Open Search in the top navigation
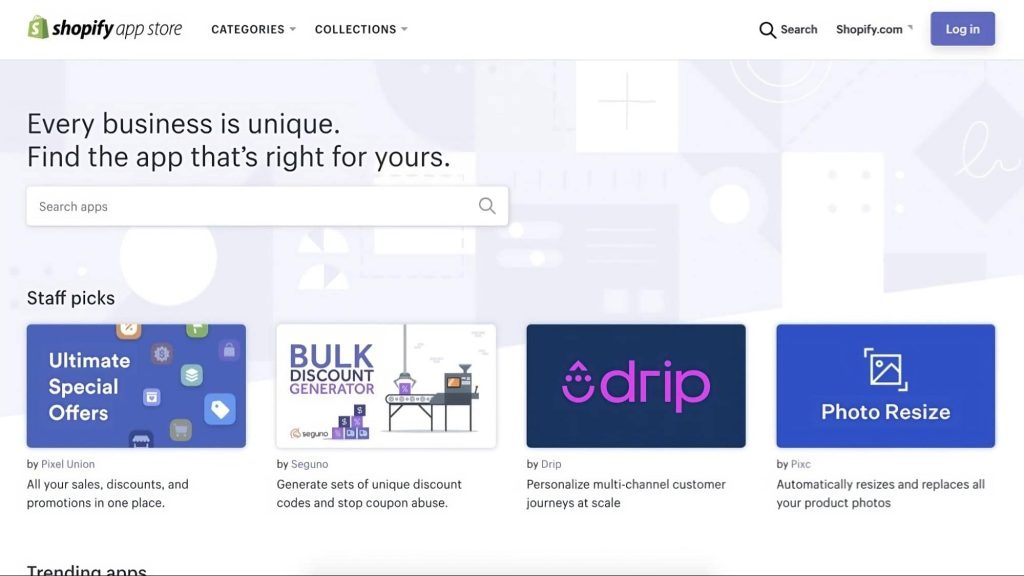This screenshot has width=1024, height=576. (x=789, y=30)
